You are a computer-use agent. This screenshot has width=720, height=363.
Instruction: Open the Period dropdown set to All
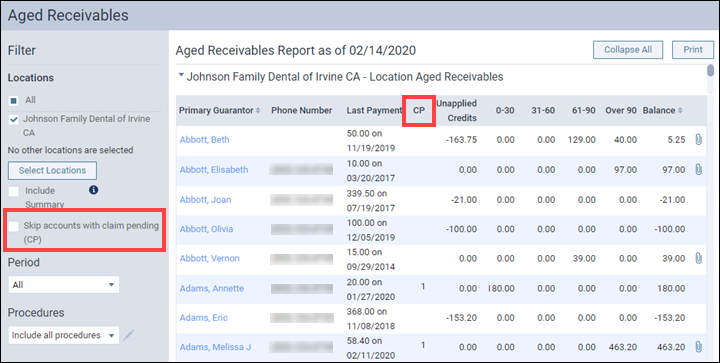coord(64,285)
